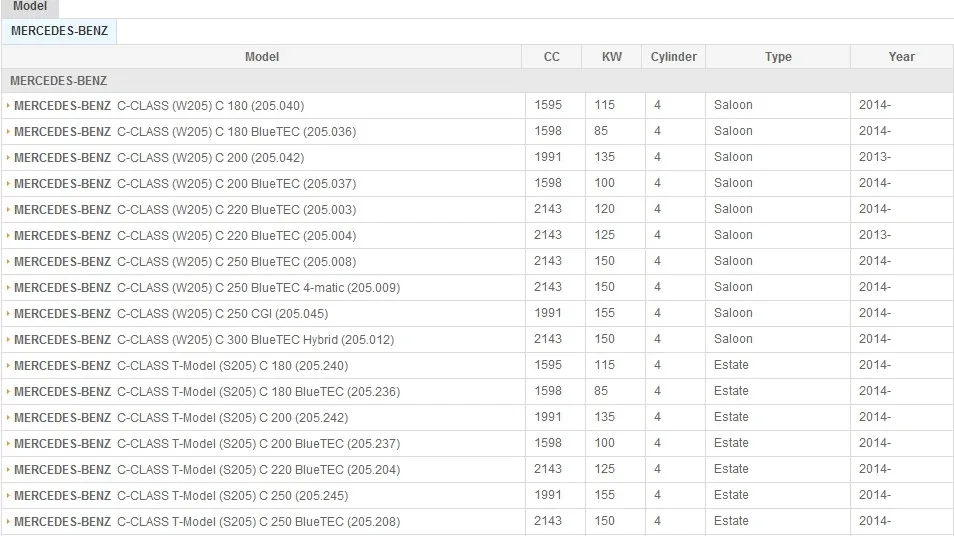The height and width of the screenshot is (536, 954).
Task: Click CC value 2143 in C 250 BlueTEC (205.008) row
Action: tap(548, 261)
